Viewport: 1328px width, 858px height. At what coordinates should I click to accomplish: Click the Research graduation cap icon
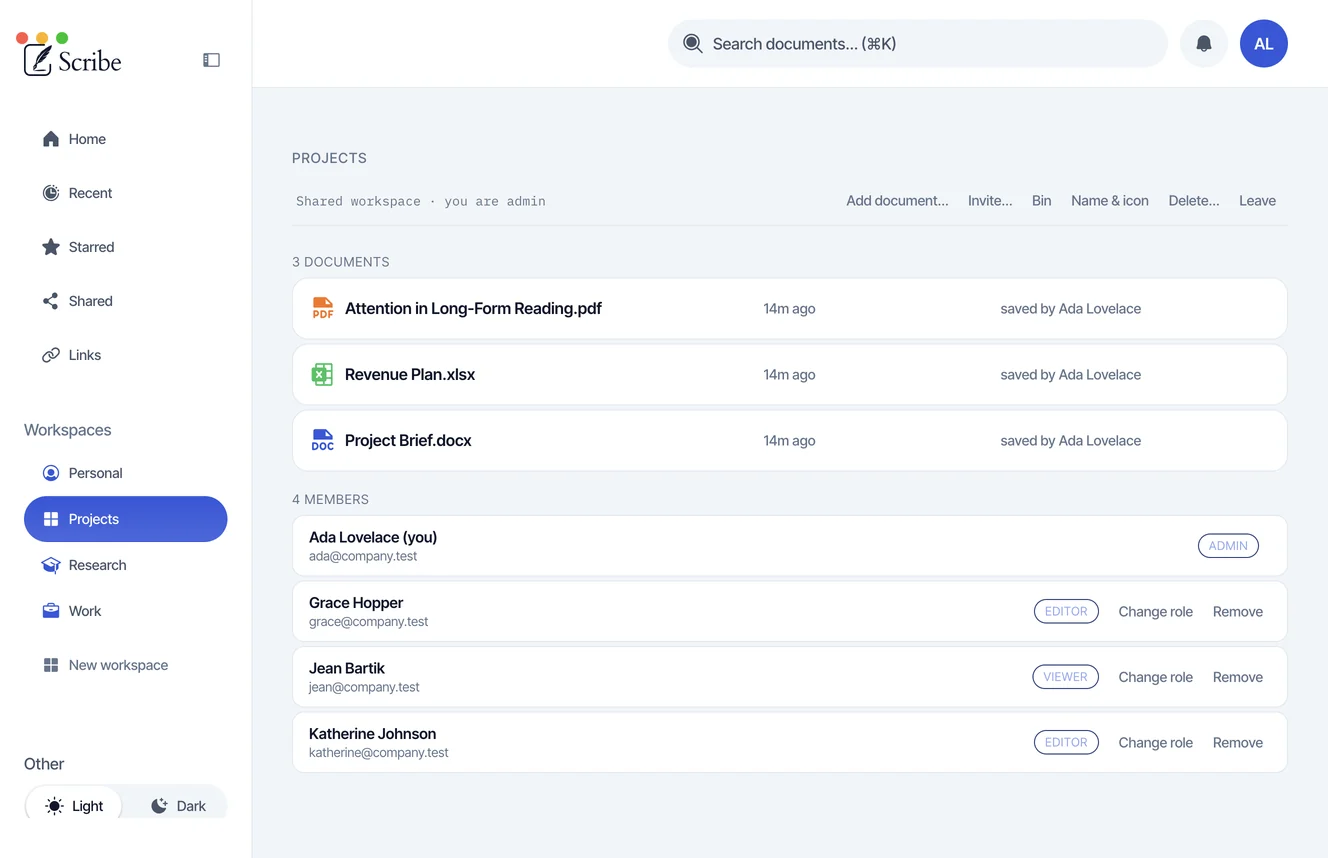point(51,565)
